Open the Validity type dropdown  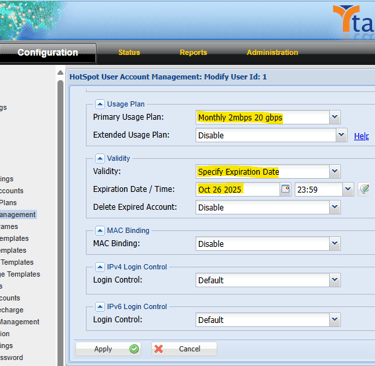[334, 172]
